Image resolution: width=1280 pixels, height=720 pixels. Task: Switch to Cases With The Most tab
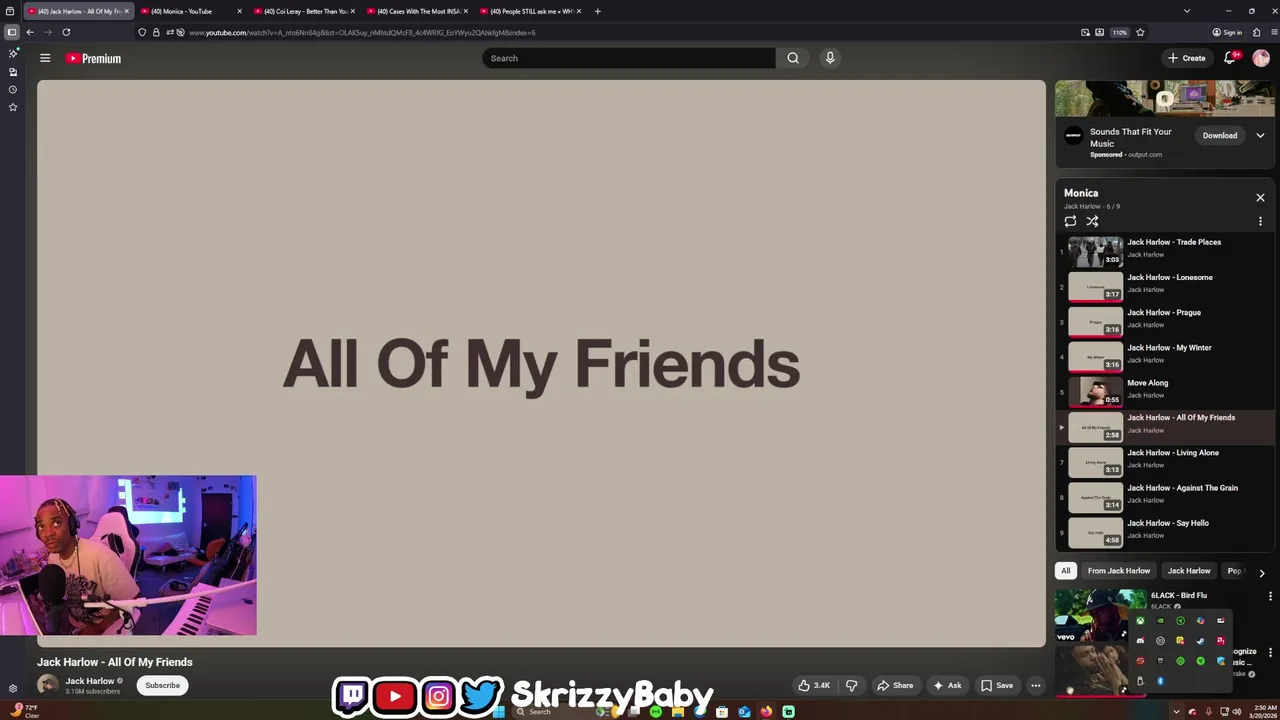pyautogui.click(x=418, y=11)
